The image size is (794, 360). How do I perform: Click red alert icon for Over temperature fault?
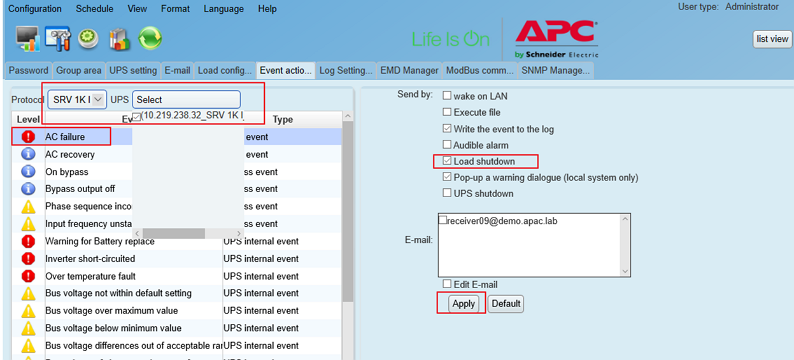[x=29, y=276]
